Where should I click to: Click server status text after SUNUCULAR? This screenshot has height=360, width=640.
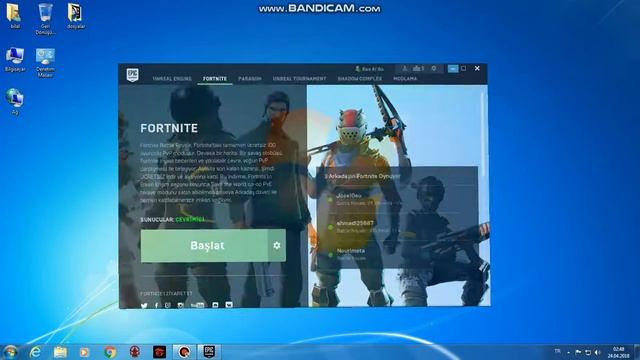coord(190,220)
